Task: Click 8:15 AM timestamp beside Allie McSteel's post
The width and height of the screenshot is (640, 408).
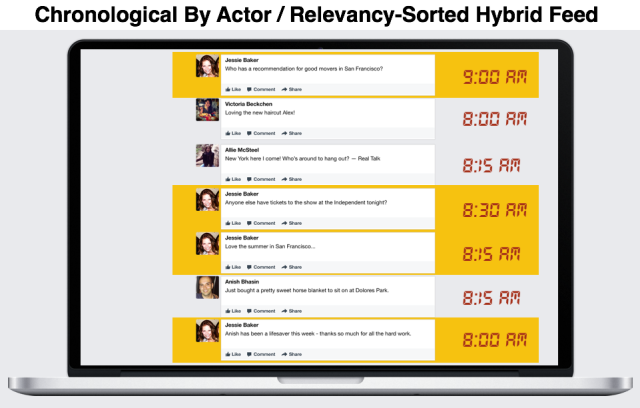Action: (x=491, y=166)
